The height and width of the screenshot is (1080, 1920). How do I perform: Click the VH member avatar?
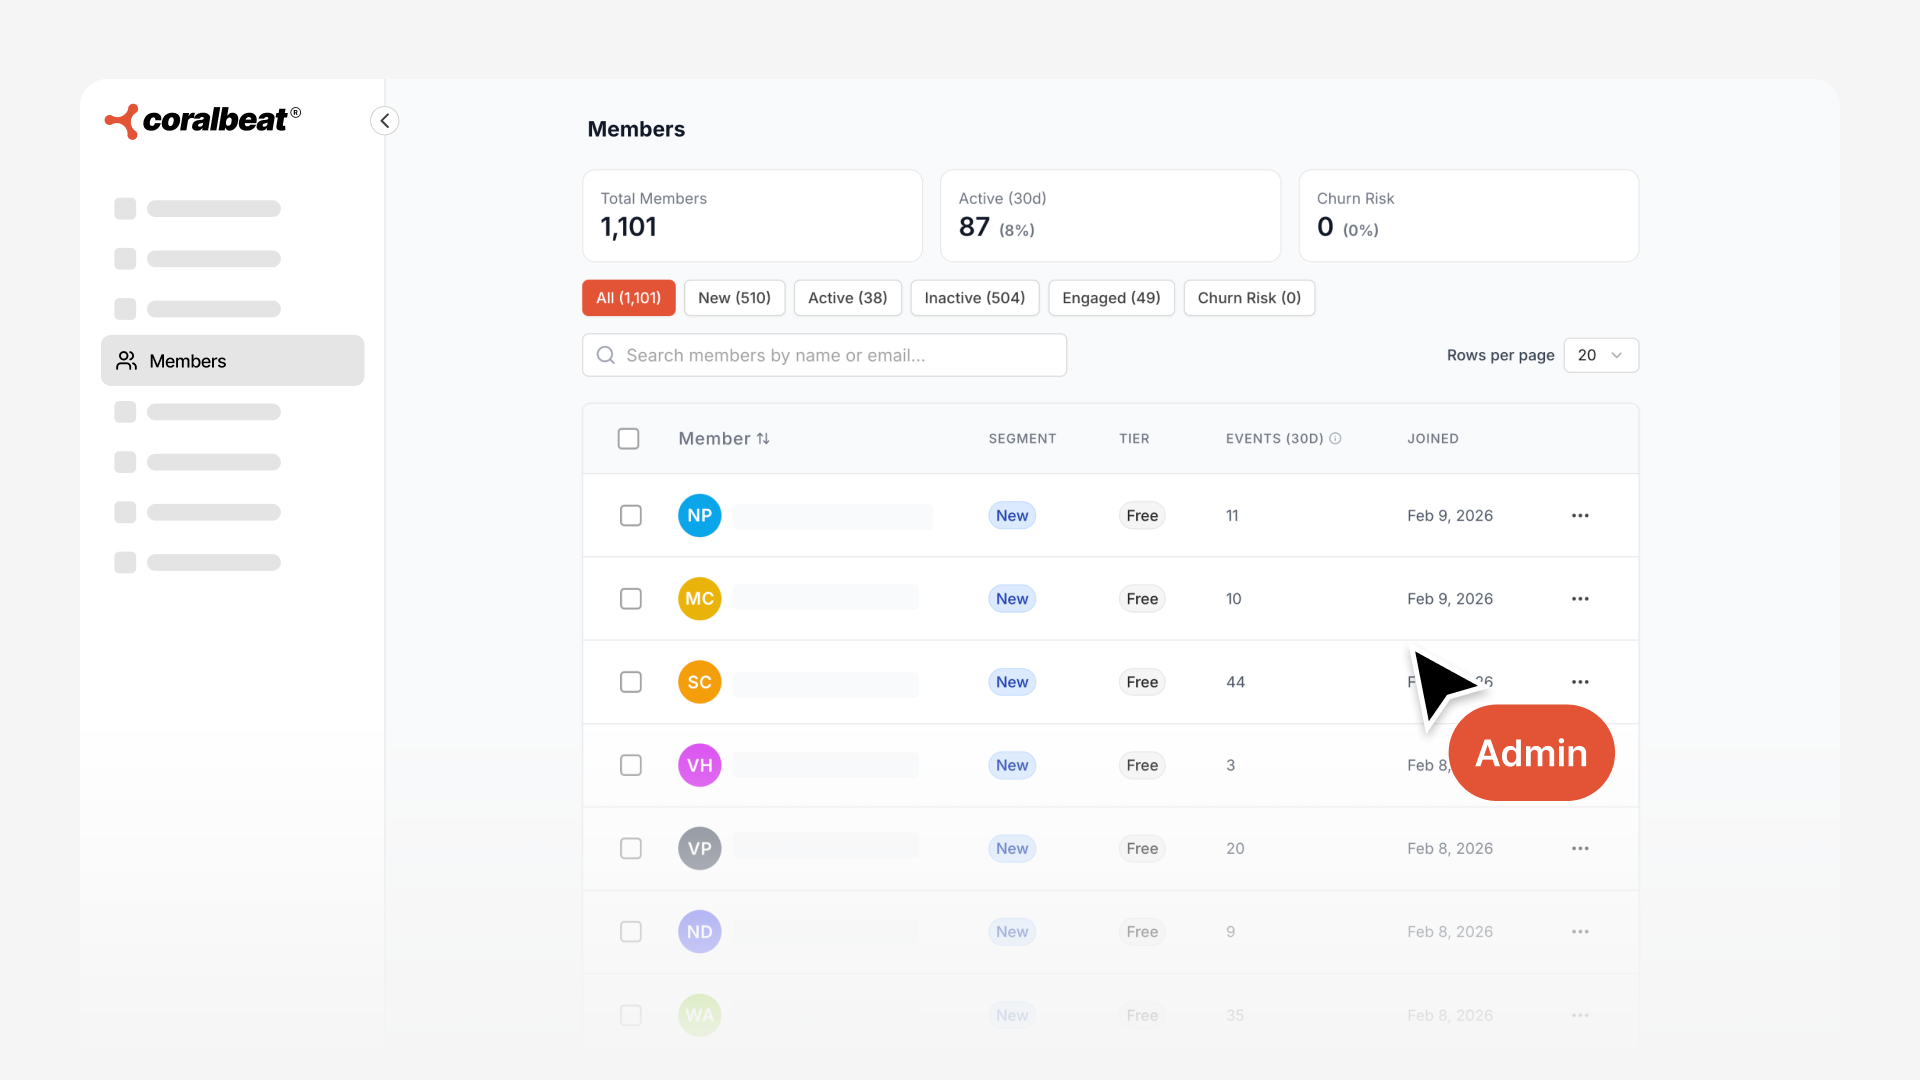(x=699, y=766)
